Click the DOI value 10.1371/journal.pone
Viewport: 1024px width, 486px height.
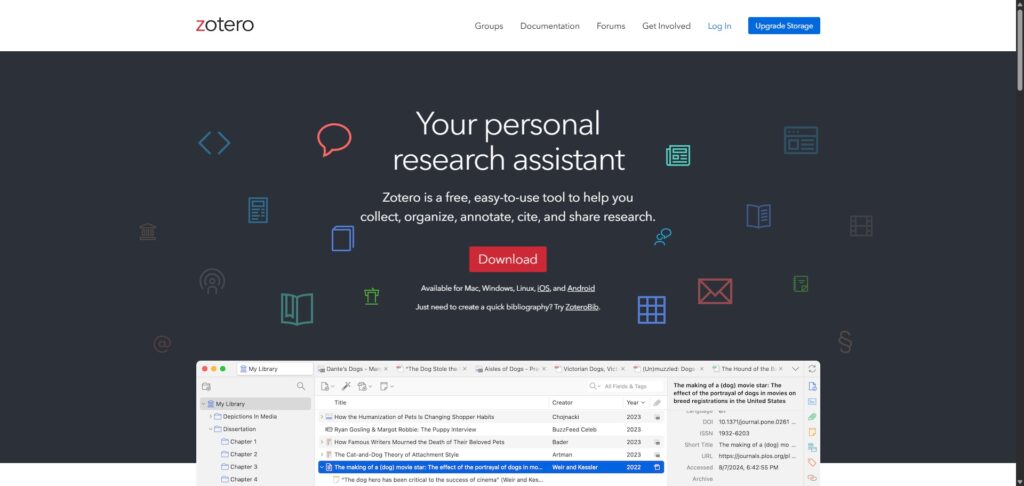757,422
